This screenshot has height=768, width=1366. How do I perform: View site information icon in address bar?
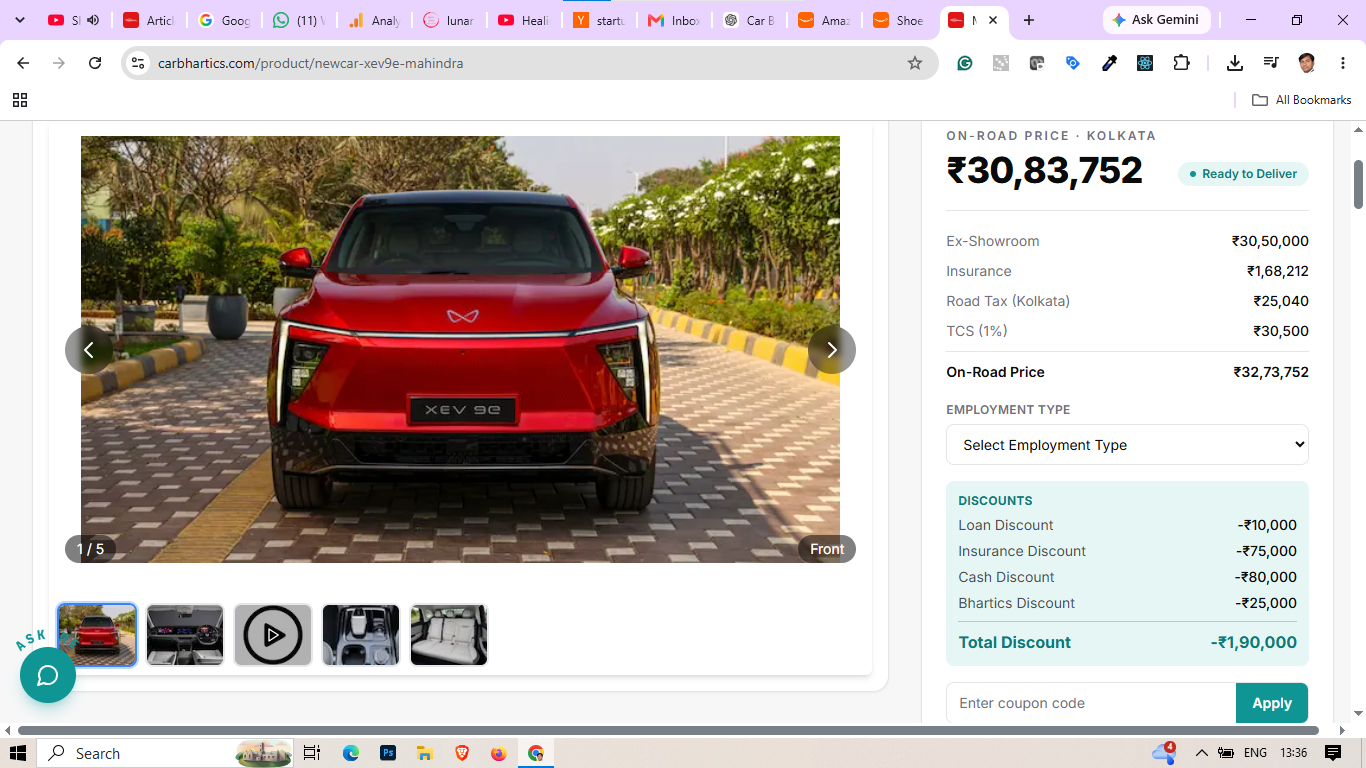[138, 63]
